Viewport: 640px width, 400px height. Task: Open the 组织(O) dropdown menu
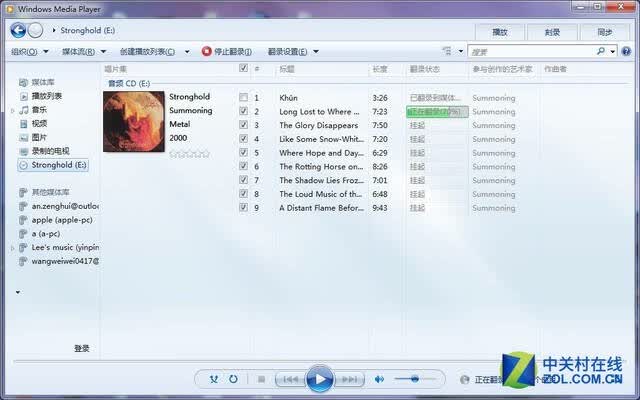coord(30,51)
